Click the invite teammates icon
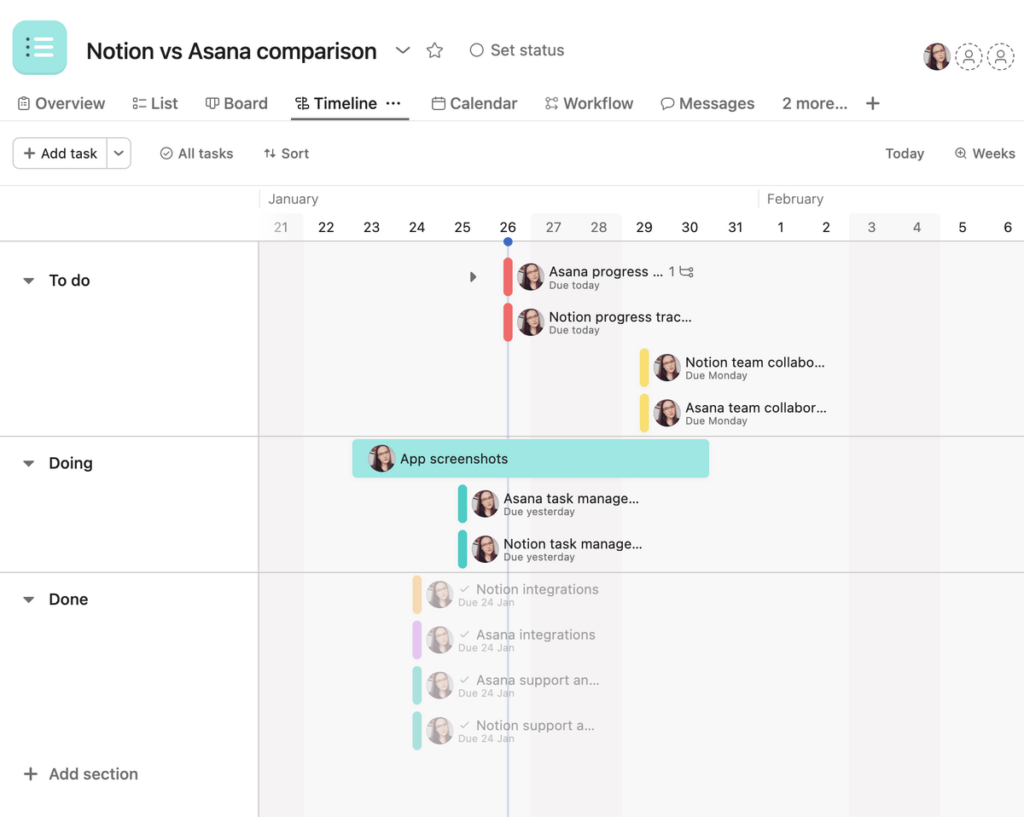 969,57
